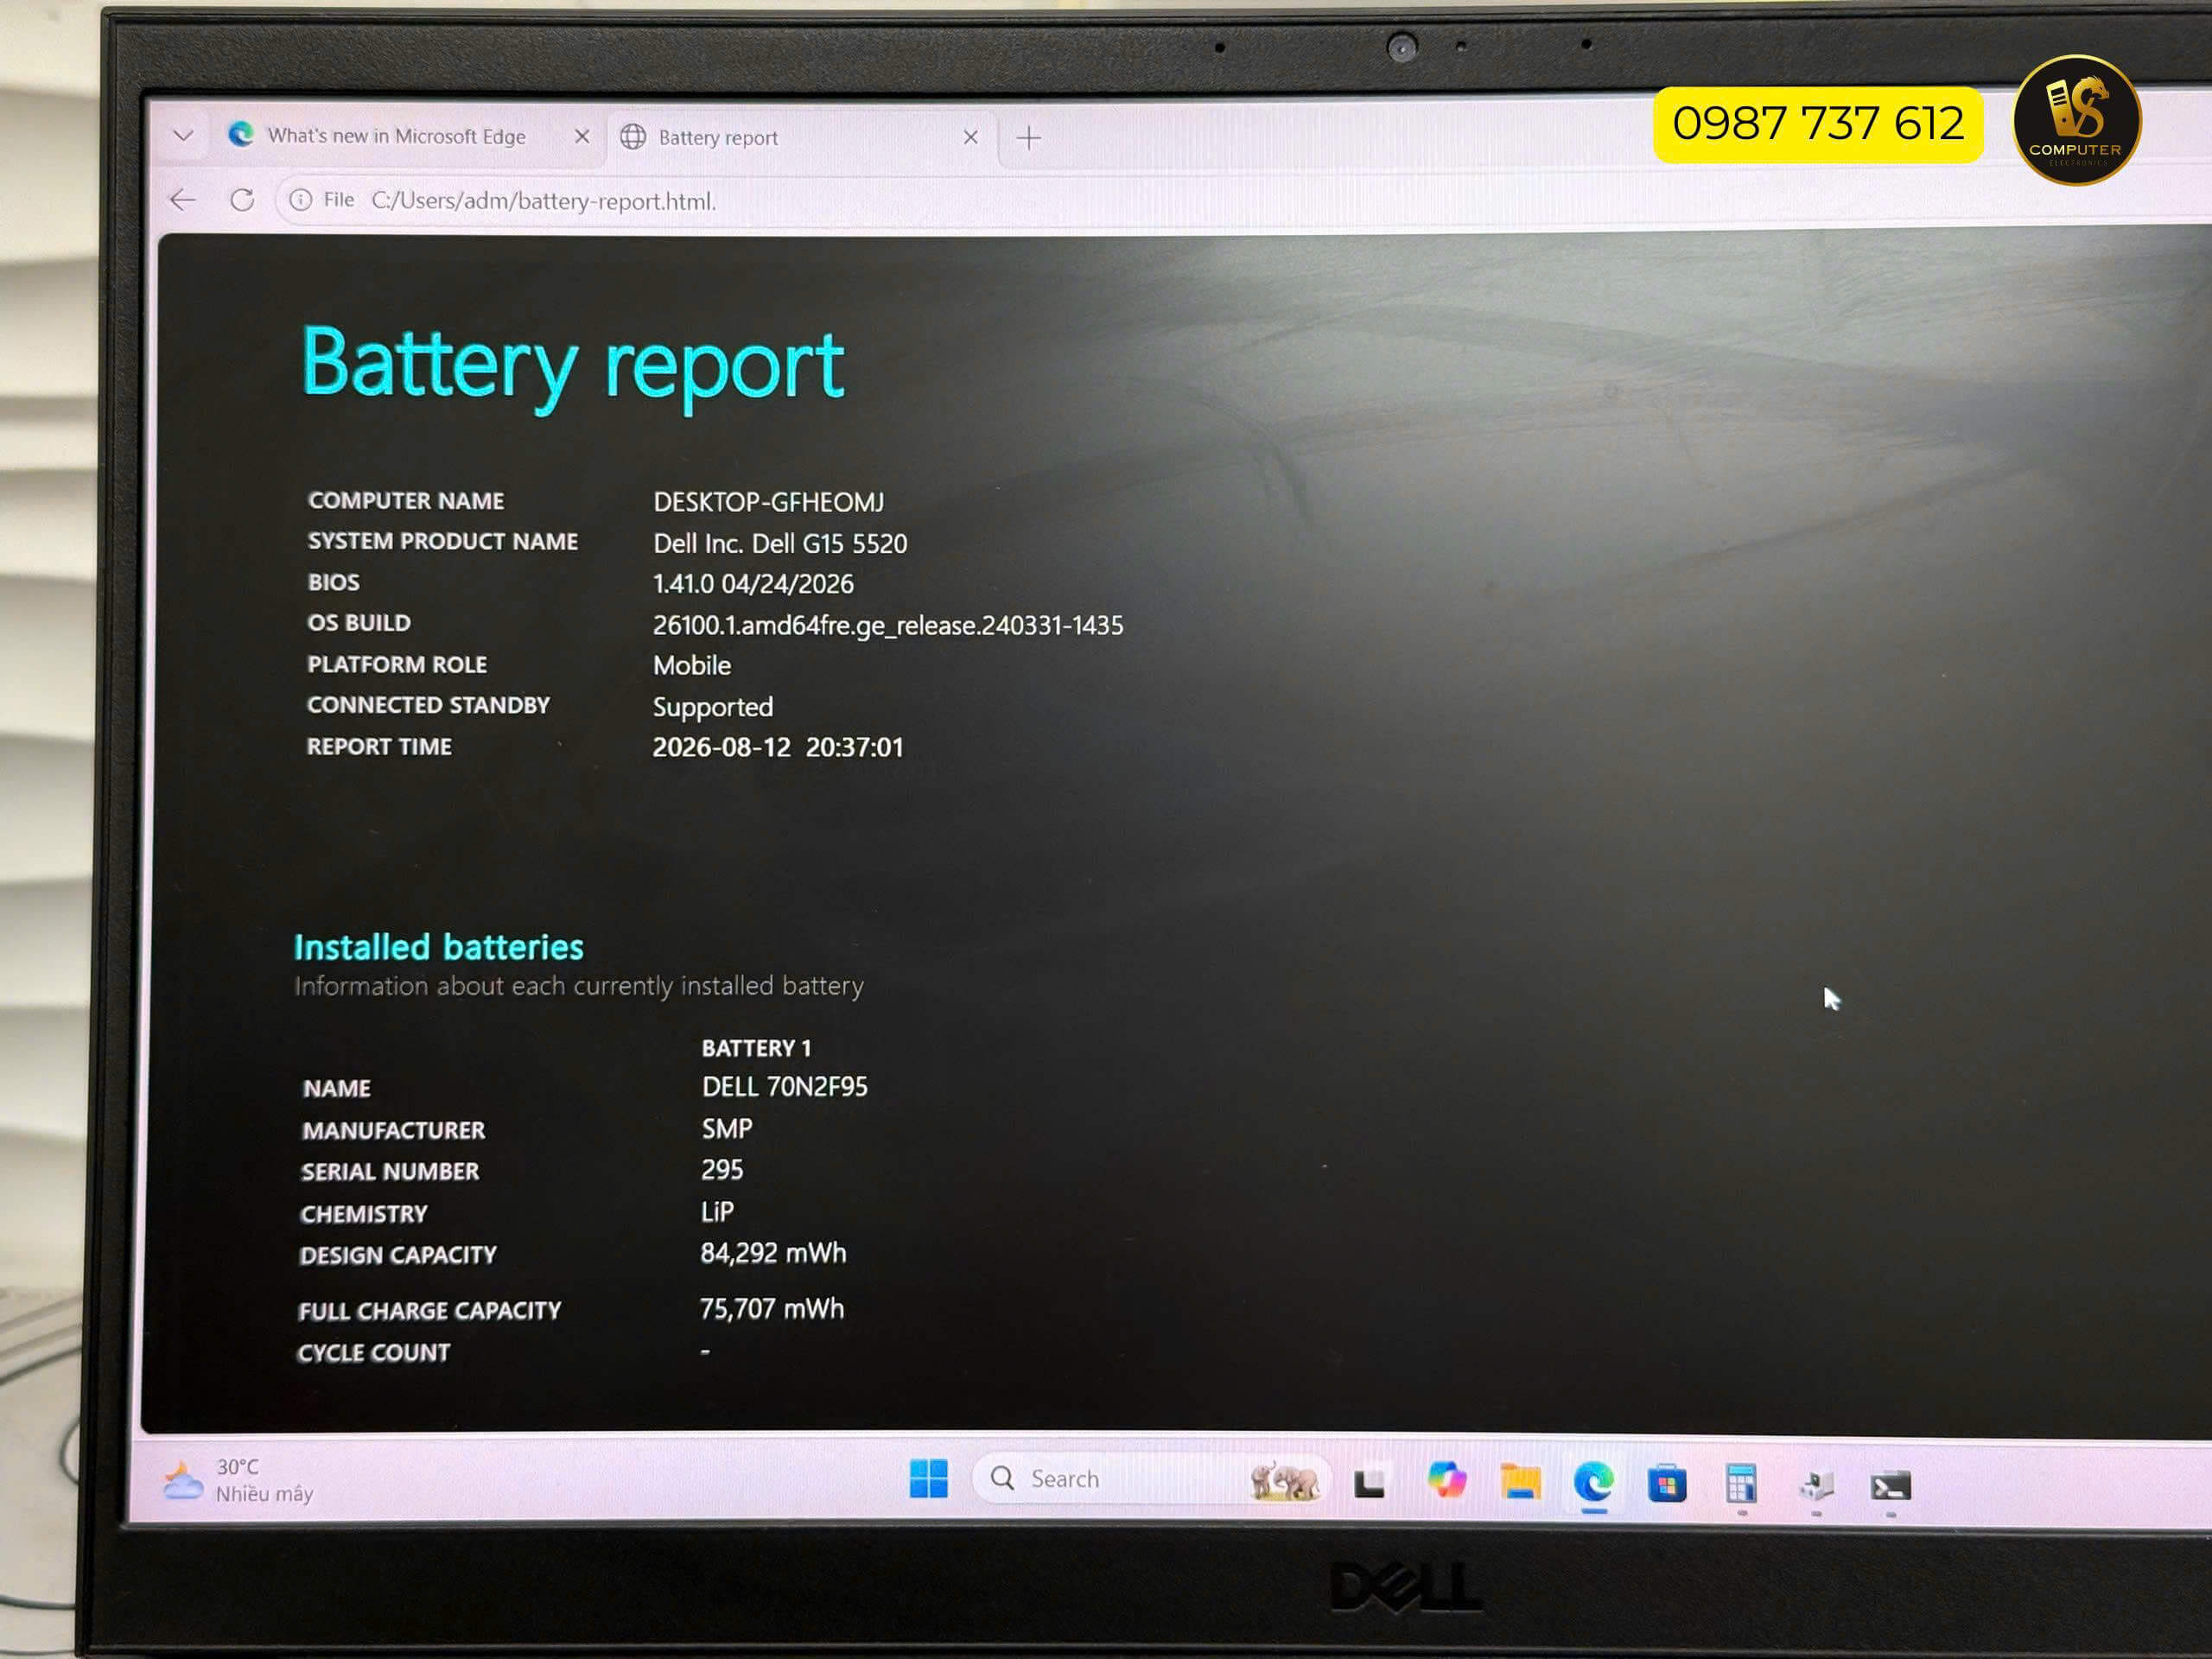2212x1659 pixels.
Task: Open the Device Manager taskbar icon
Action: click(1816, 1486)
